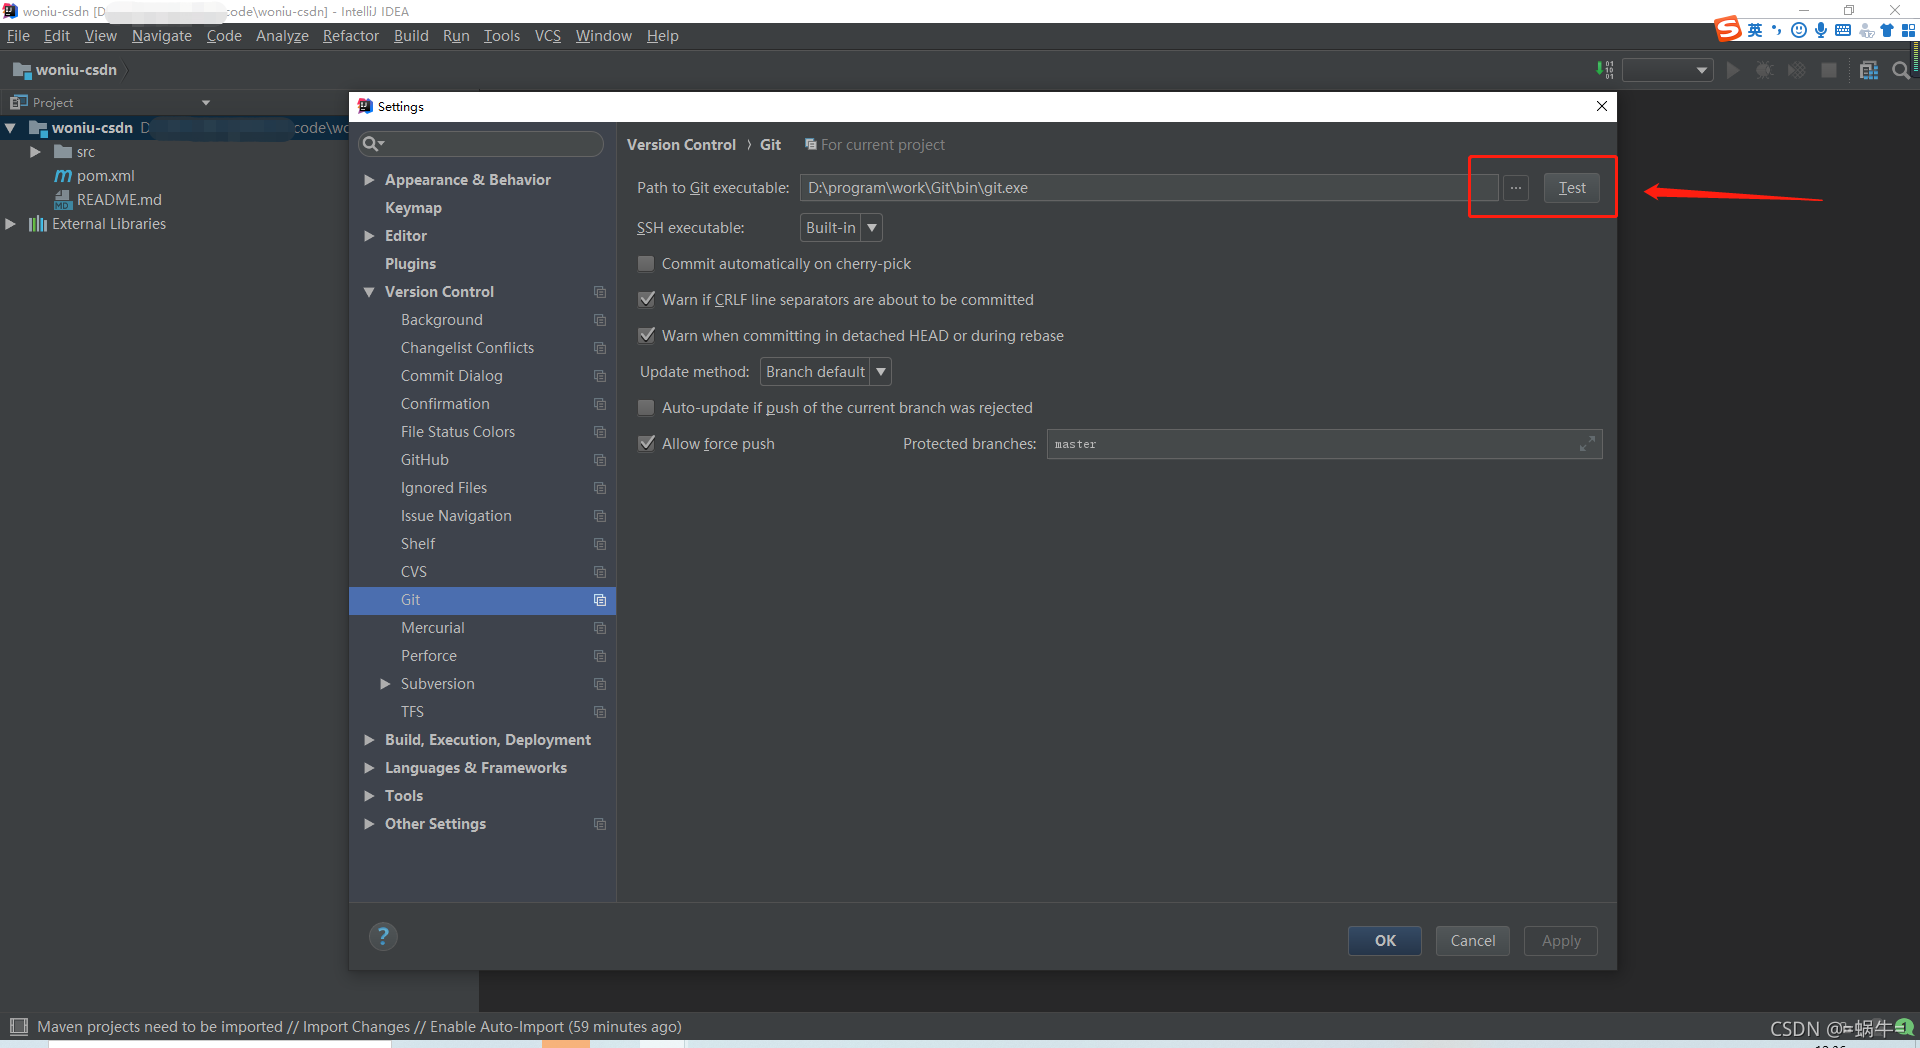The image size is (1920, 1048).
Task: Click the settings search field
Action: [x=481, y=144]
